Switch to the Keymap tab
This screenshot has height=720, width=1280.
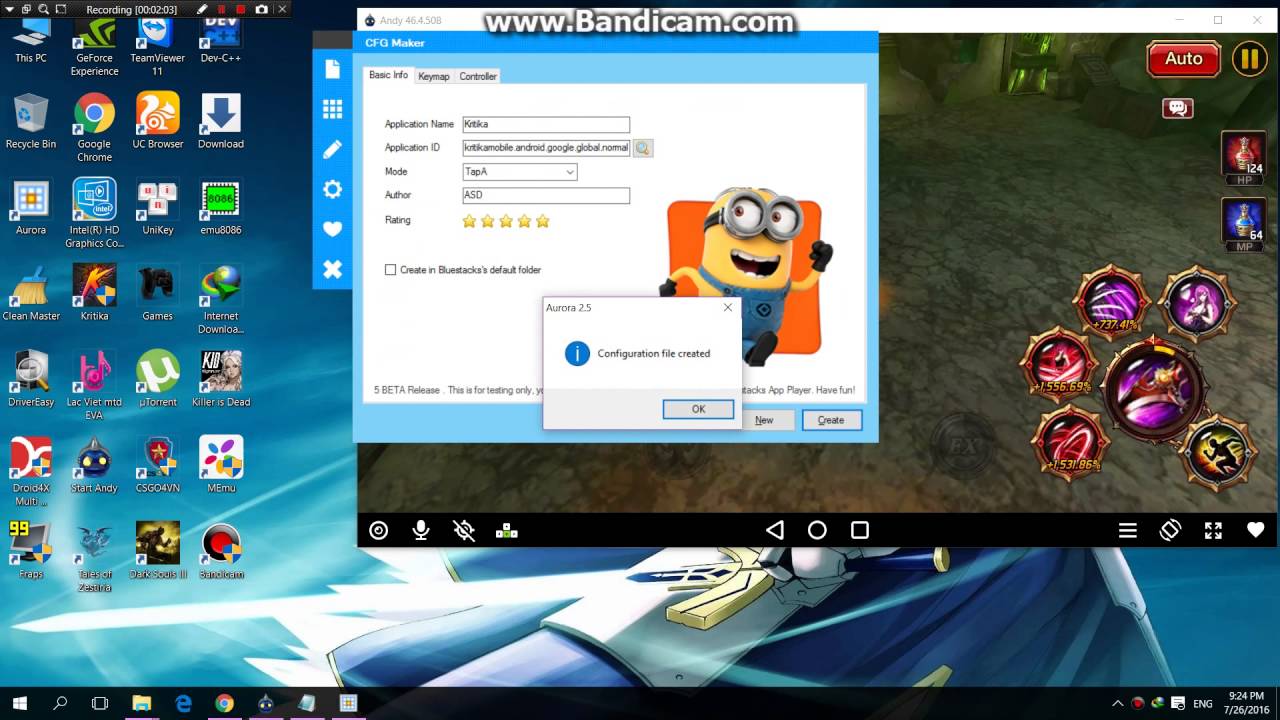click(434, 76)
